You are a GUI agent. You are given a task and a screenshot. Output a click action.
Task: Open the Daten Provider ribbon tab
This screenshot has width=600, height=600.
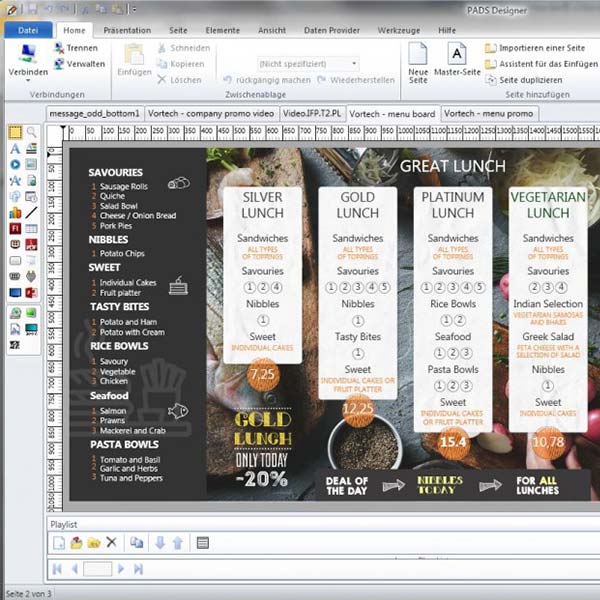(332, 30)
